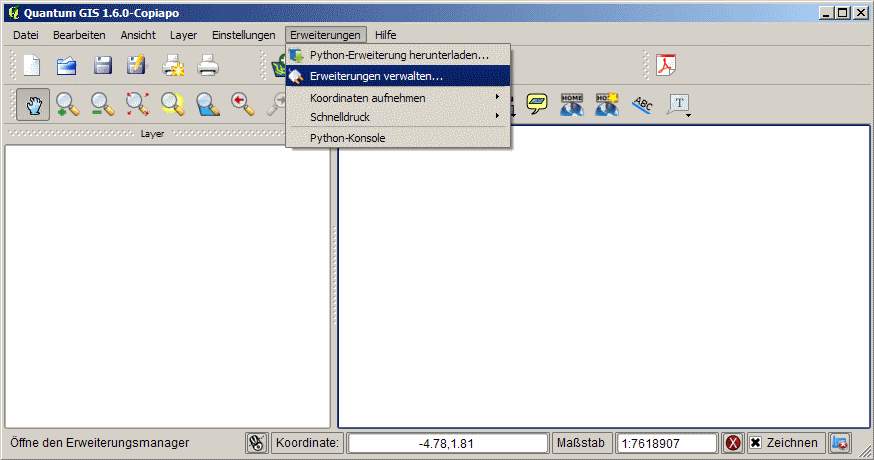
Task: Click Zoom Last icon with red arrow
Action: point(242,104)
